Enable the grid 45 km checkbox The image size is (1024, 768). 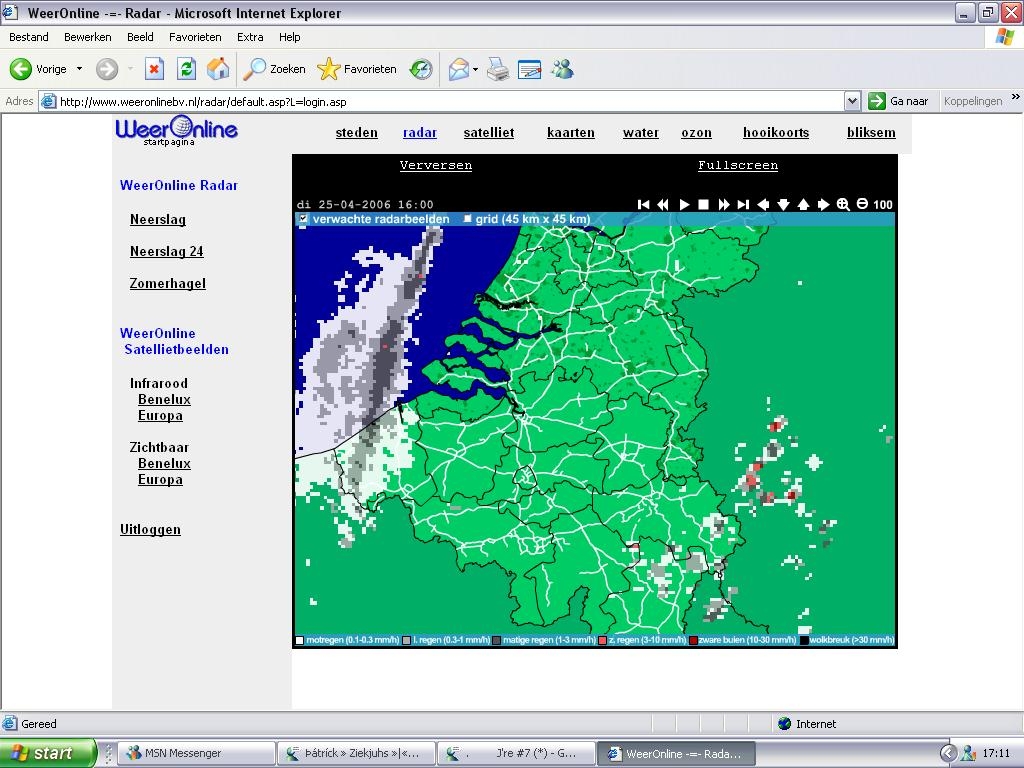[467, 219]
